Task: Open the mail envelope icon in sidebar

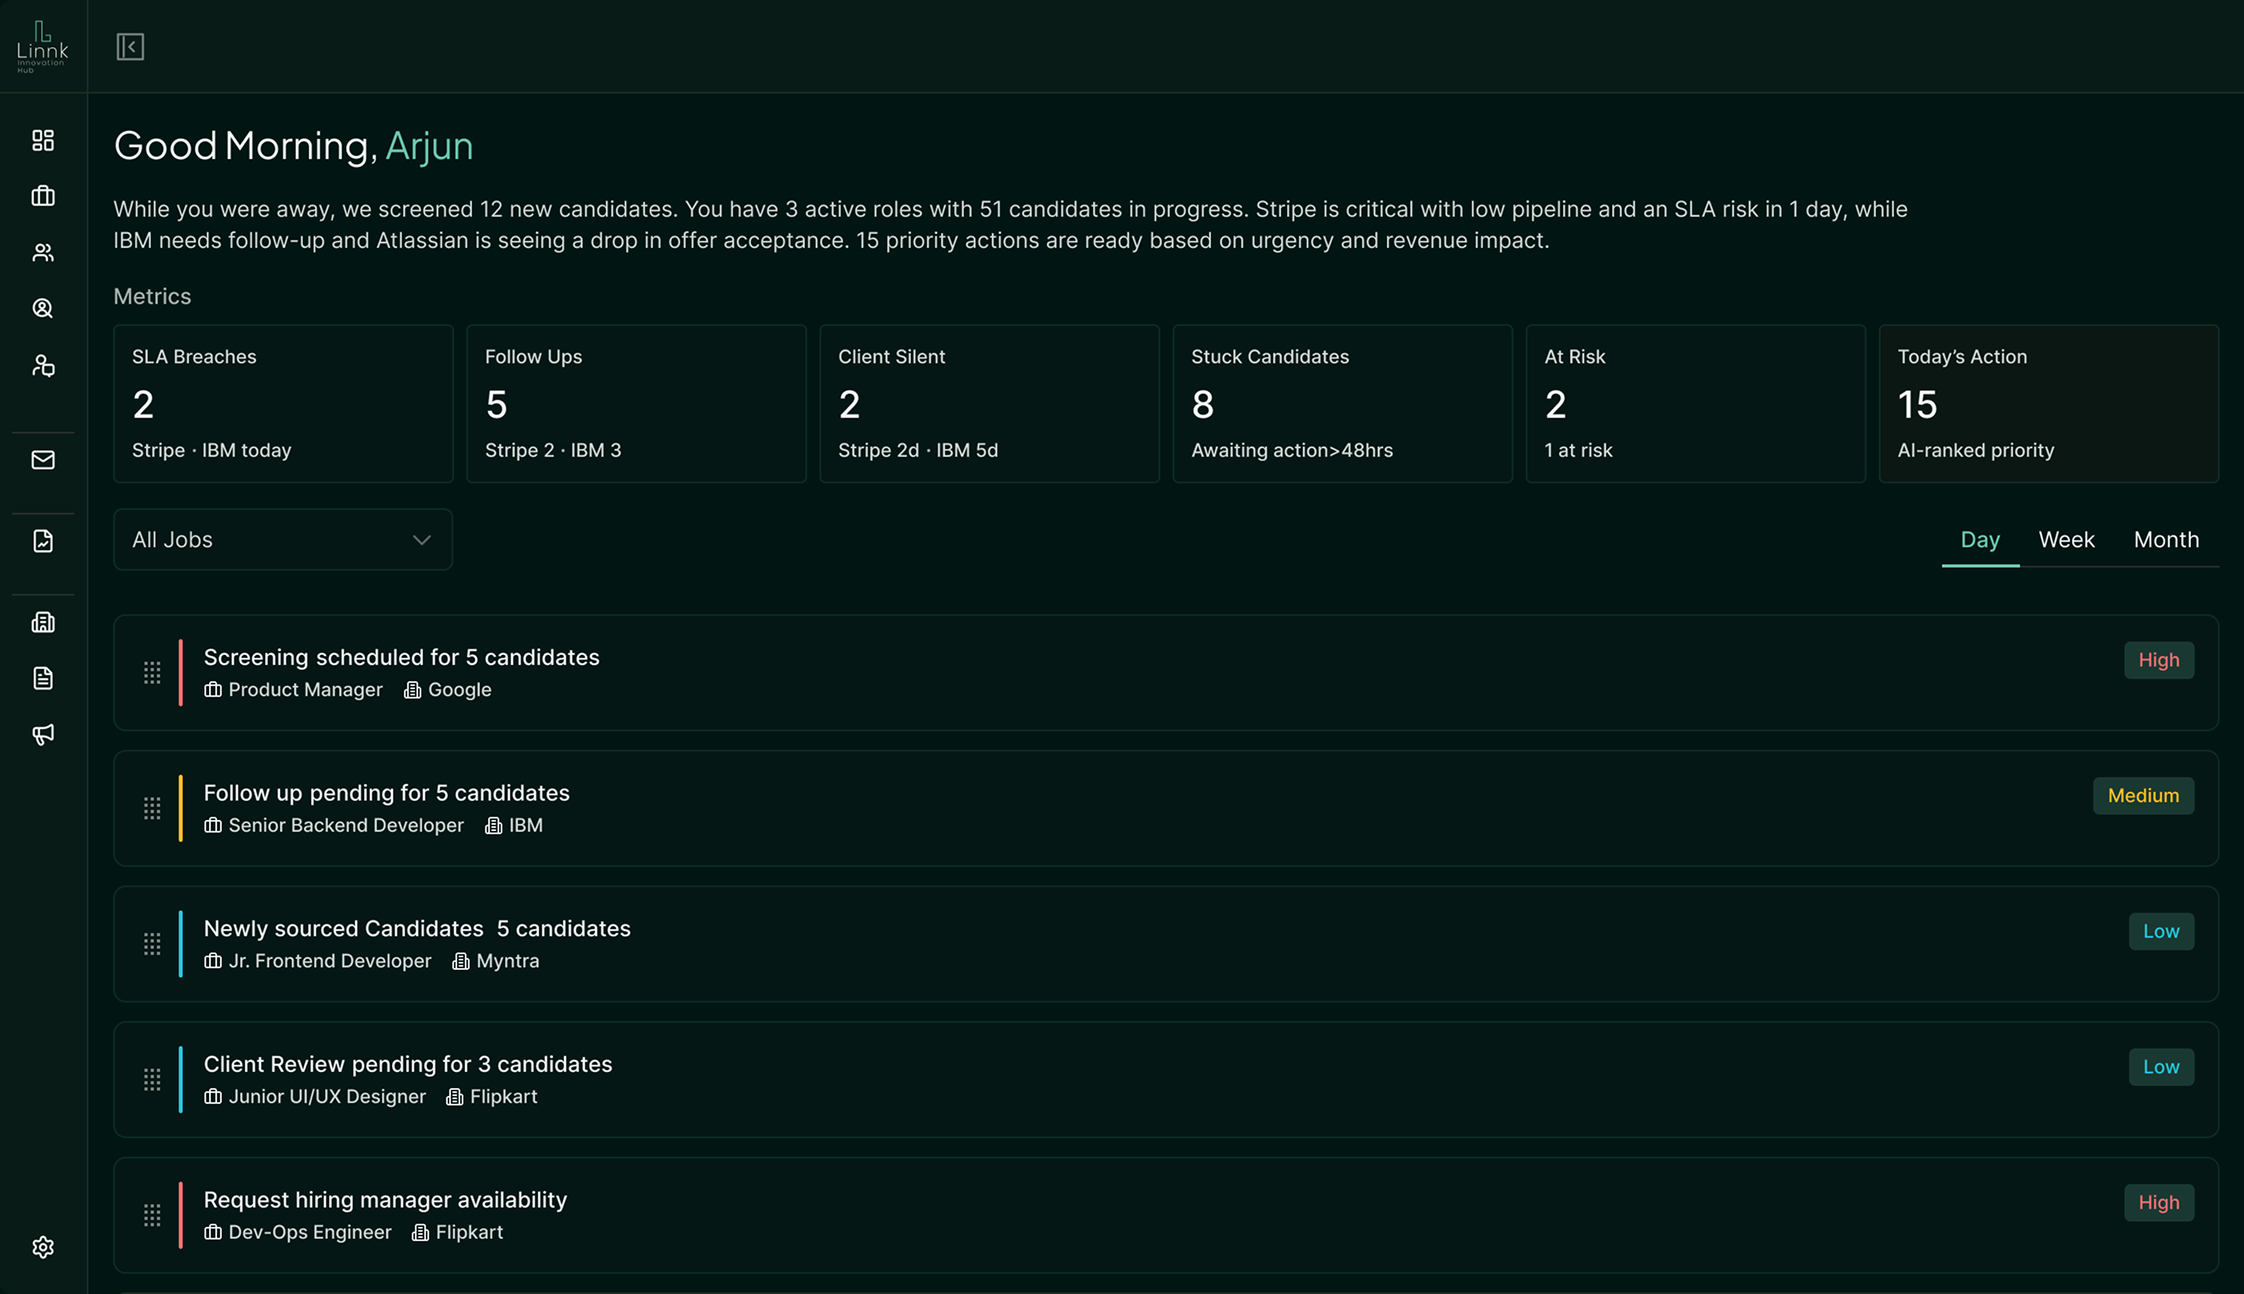Action: 43,460
